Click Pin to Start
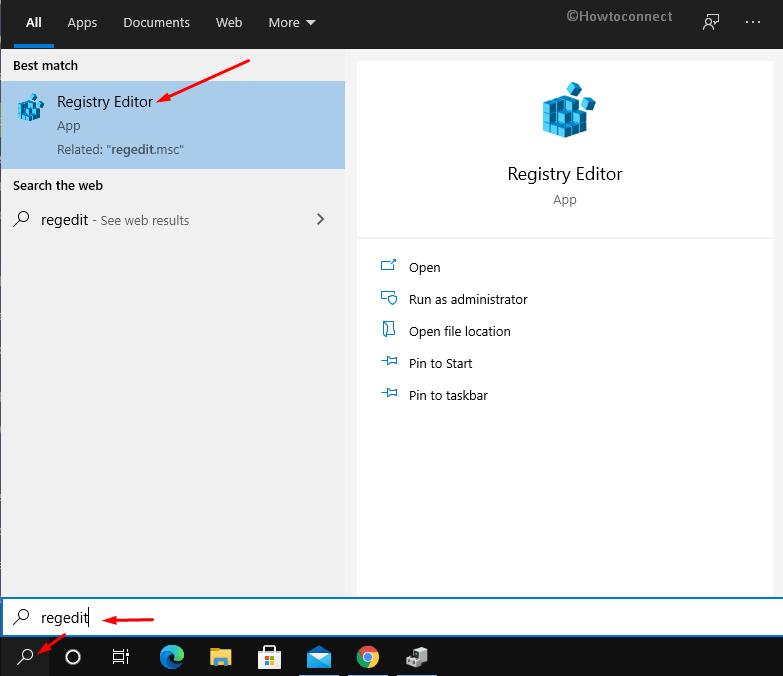Viewport: 783px width, 676px height. 440,363
